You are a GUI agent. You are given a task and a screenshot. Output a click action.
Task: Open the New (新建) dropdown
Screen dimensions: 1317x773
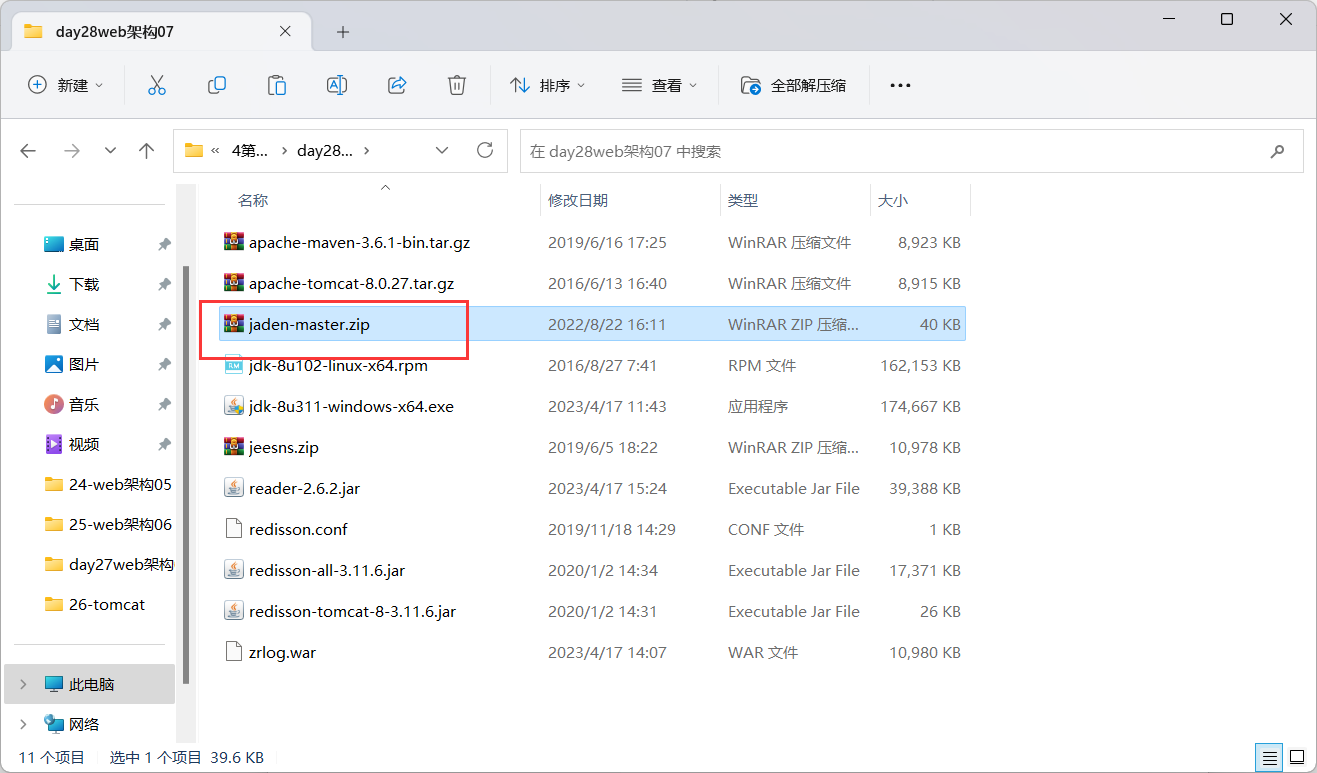pos(66,85)
